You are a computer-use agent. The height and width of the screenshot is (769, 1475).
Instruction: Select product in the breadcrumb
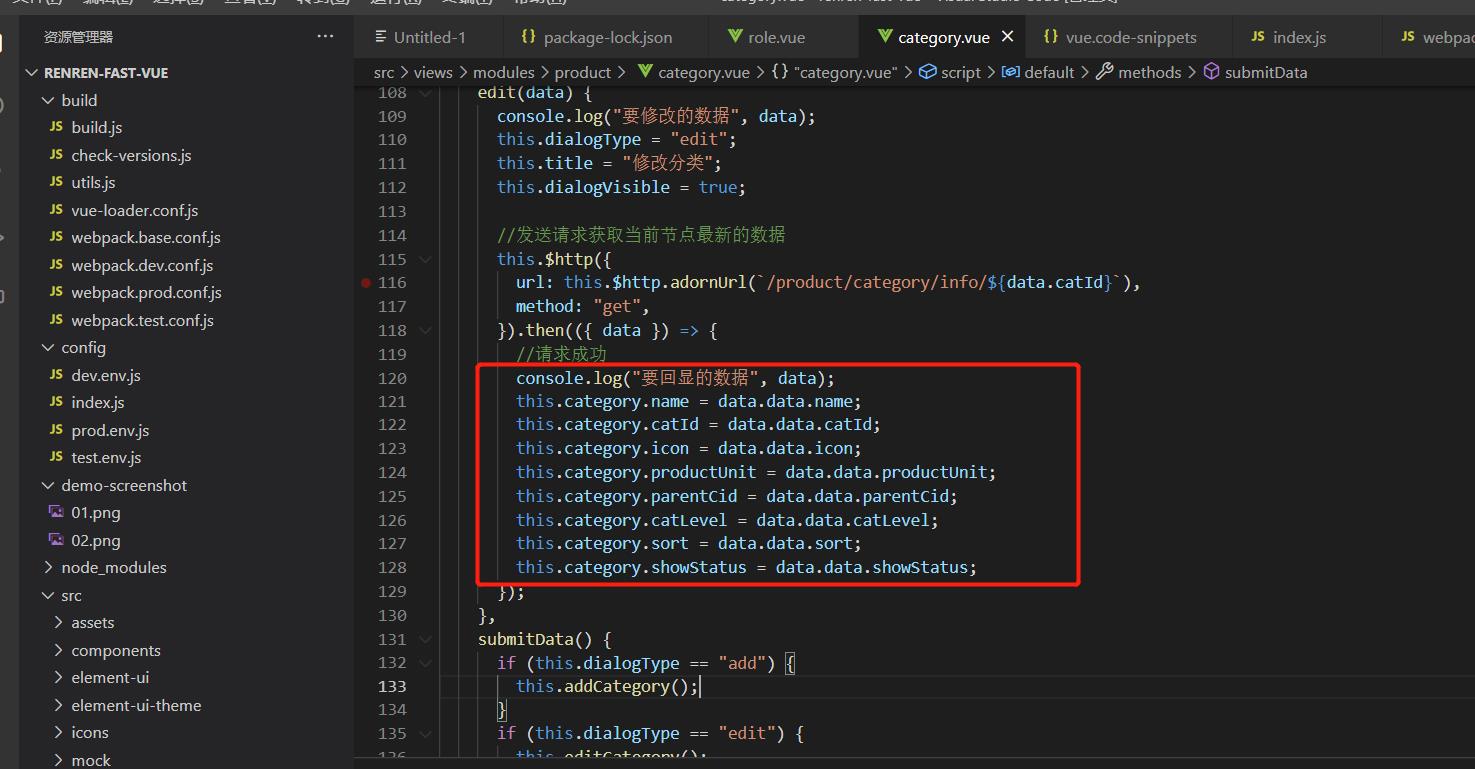point(583,72)
